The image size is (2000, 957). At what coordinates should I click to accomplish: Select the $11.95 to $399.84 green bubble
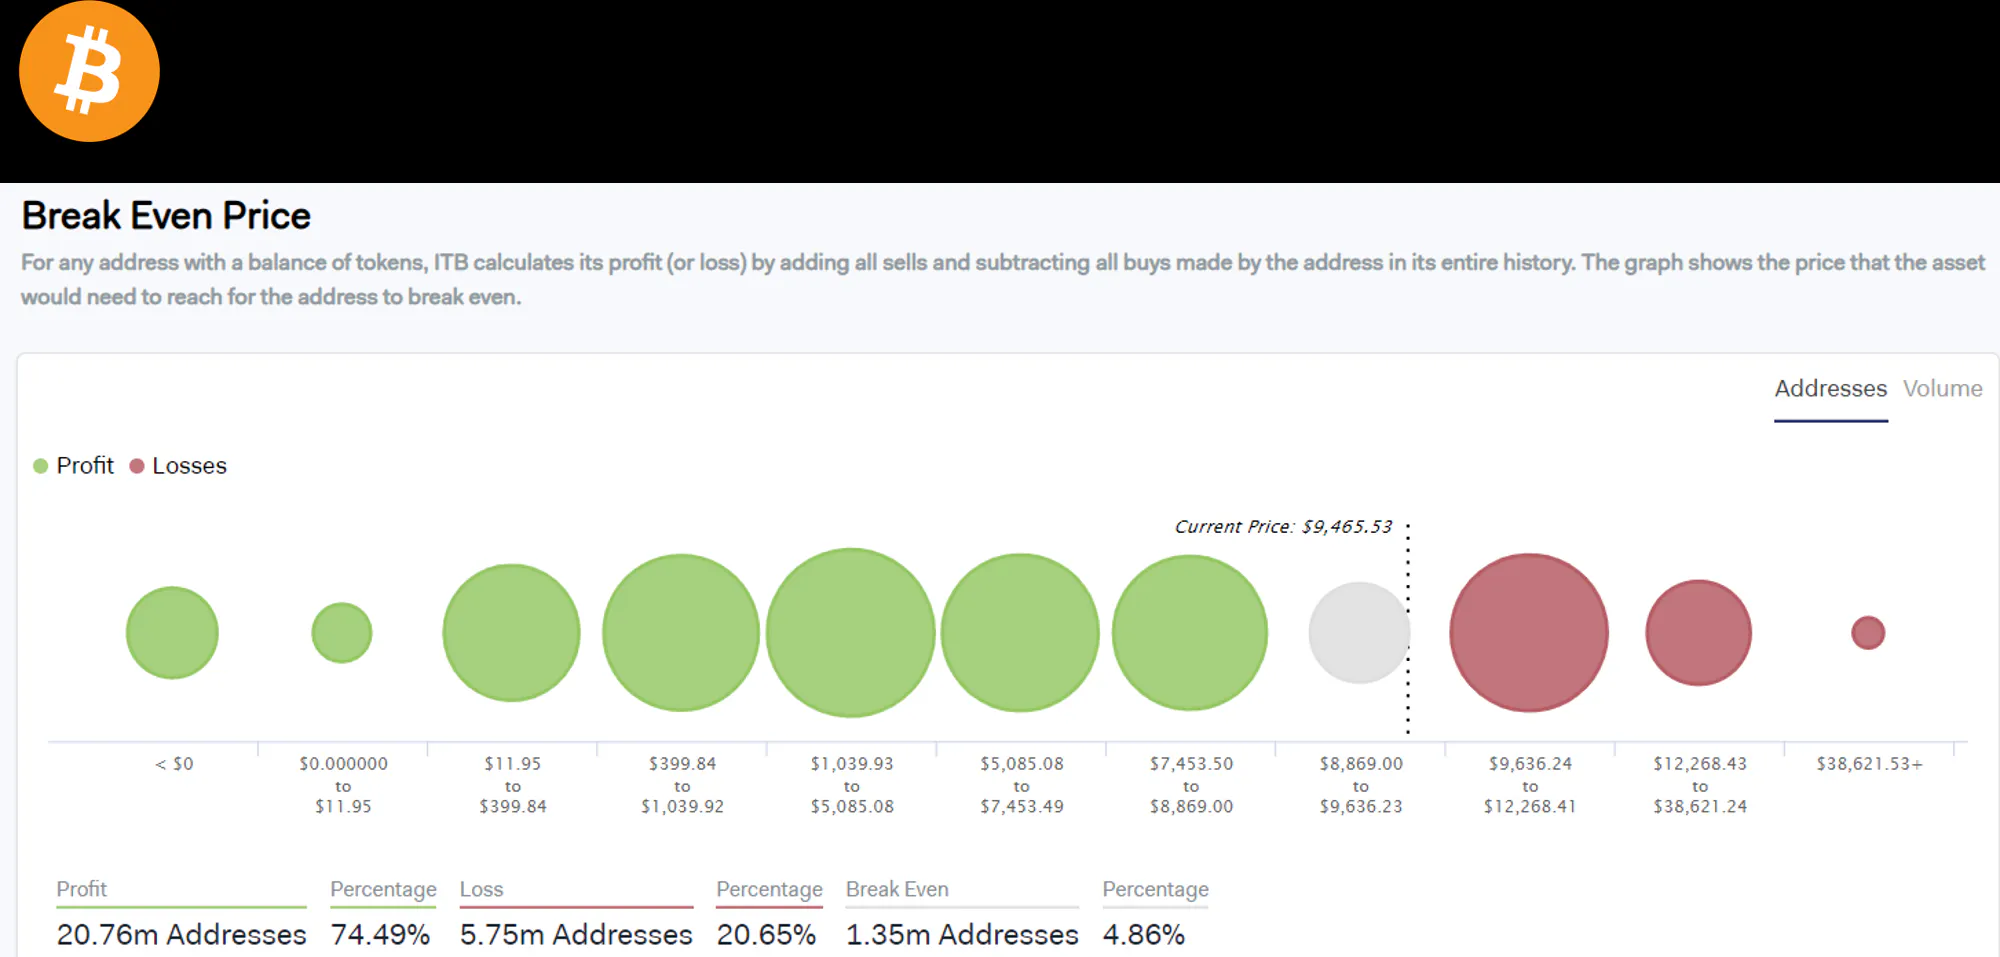[511, 633]
